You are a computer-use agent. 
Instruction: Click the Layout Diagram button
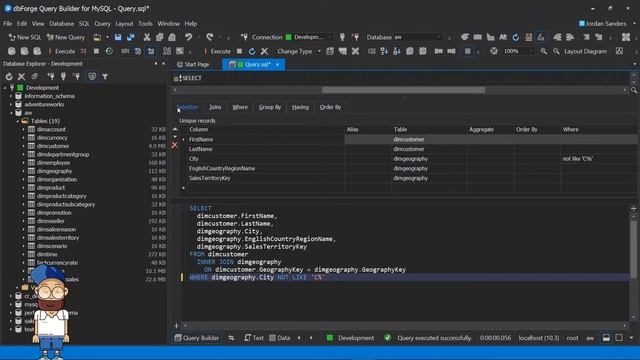[x=585, y=51]
